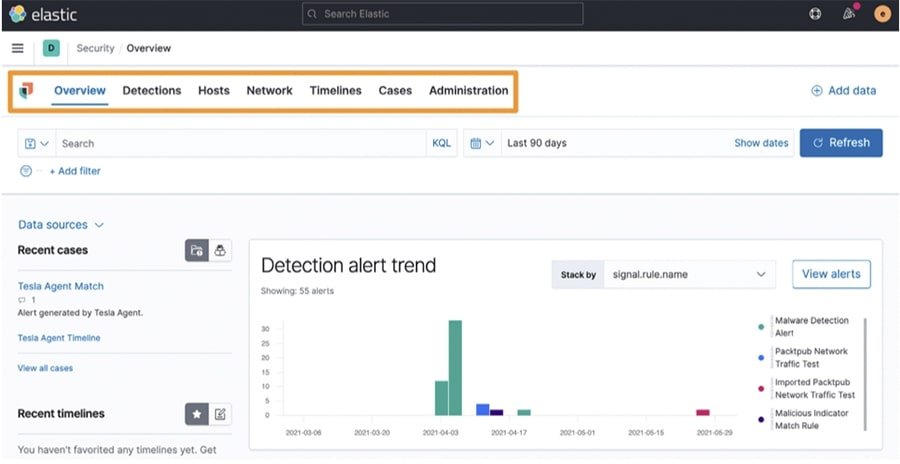Click Malware Detection Alert legend color dot
The height and width of the screenshot is (464, 900).
[x=761, y=327]
